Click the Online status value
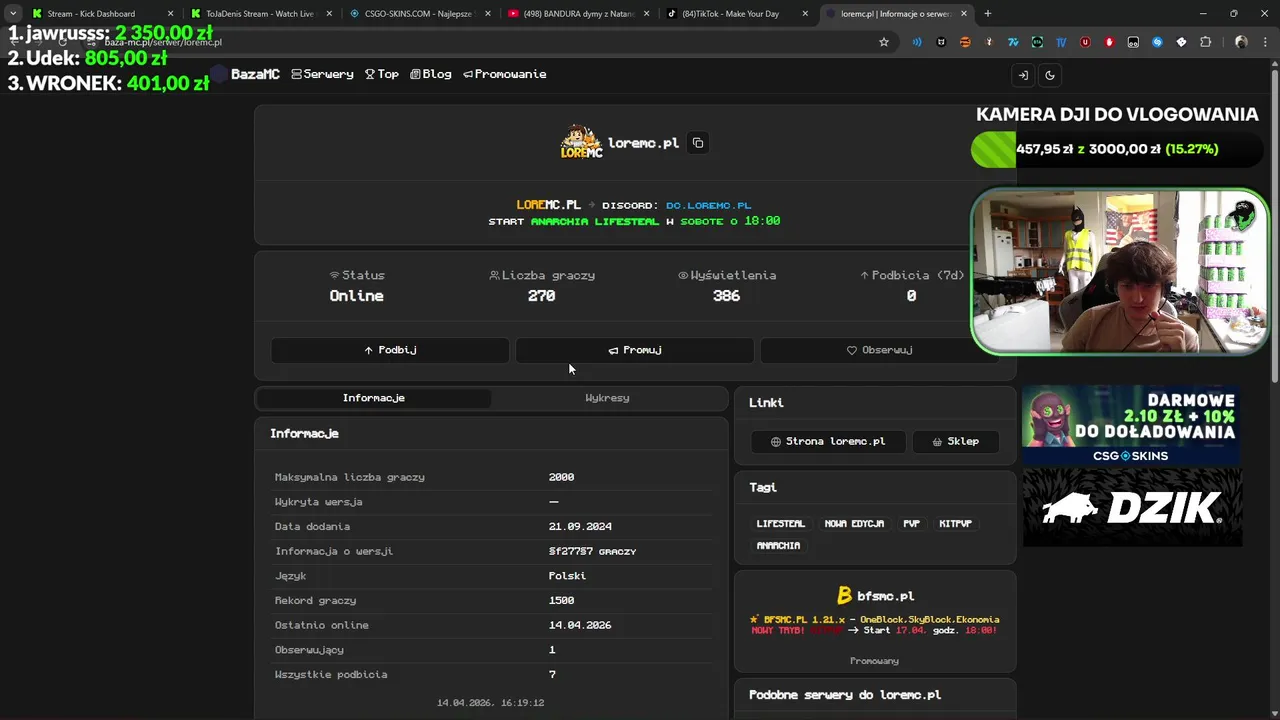1280x720 pixels. [357, 296]
